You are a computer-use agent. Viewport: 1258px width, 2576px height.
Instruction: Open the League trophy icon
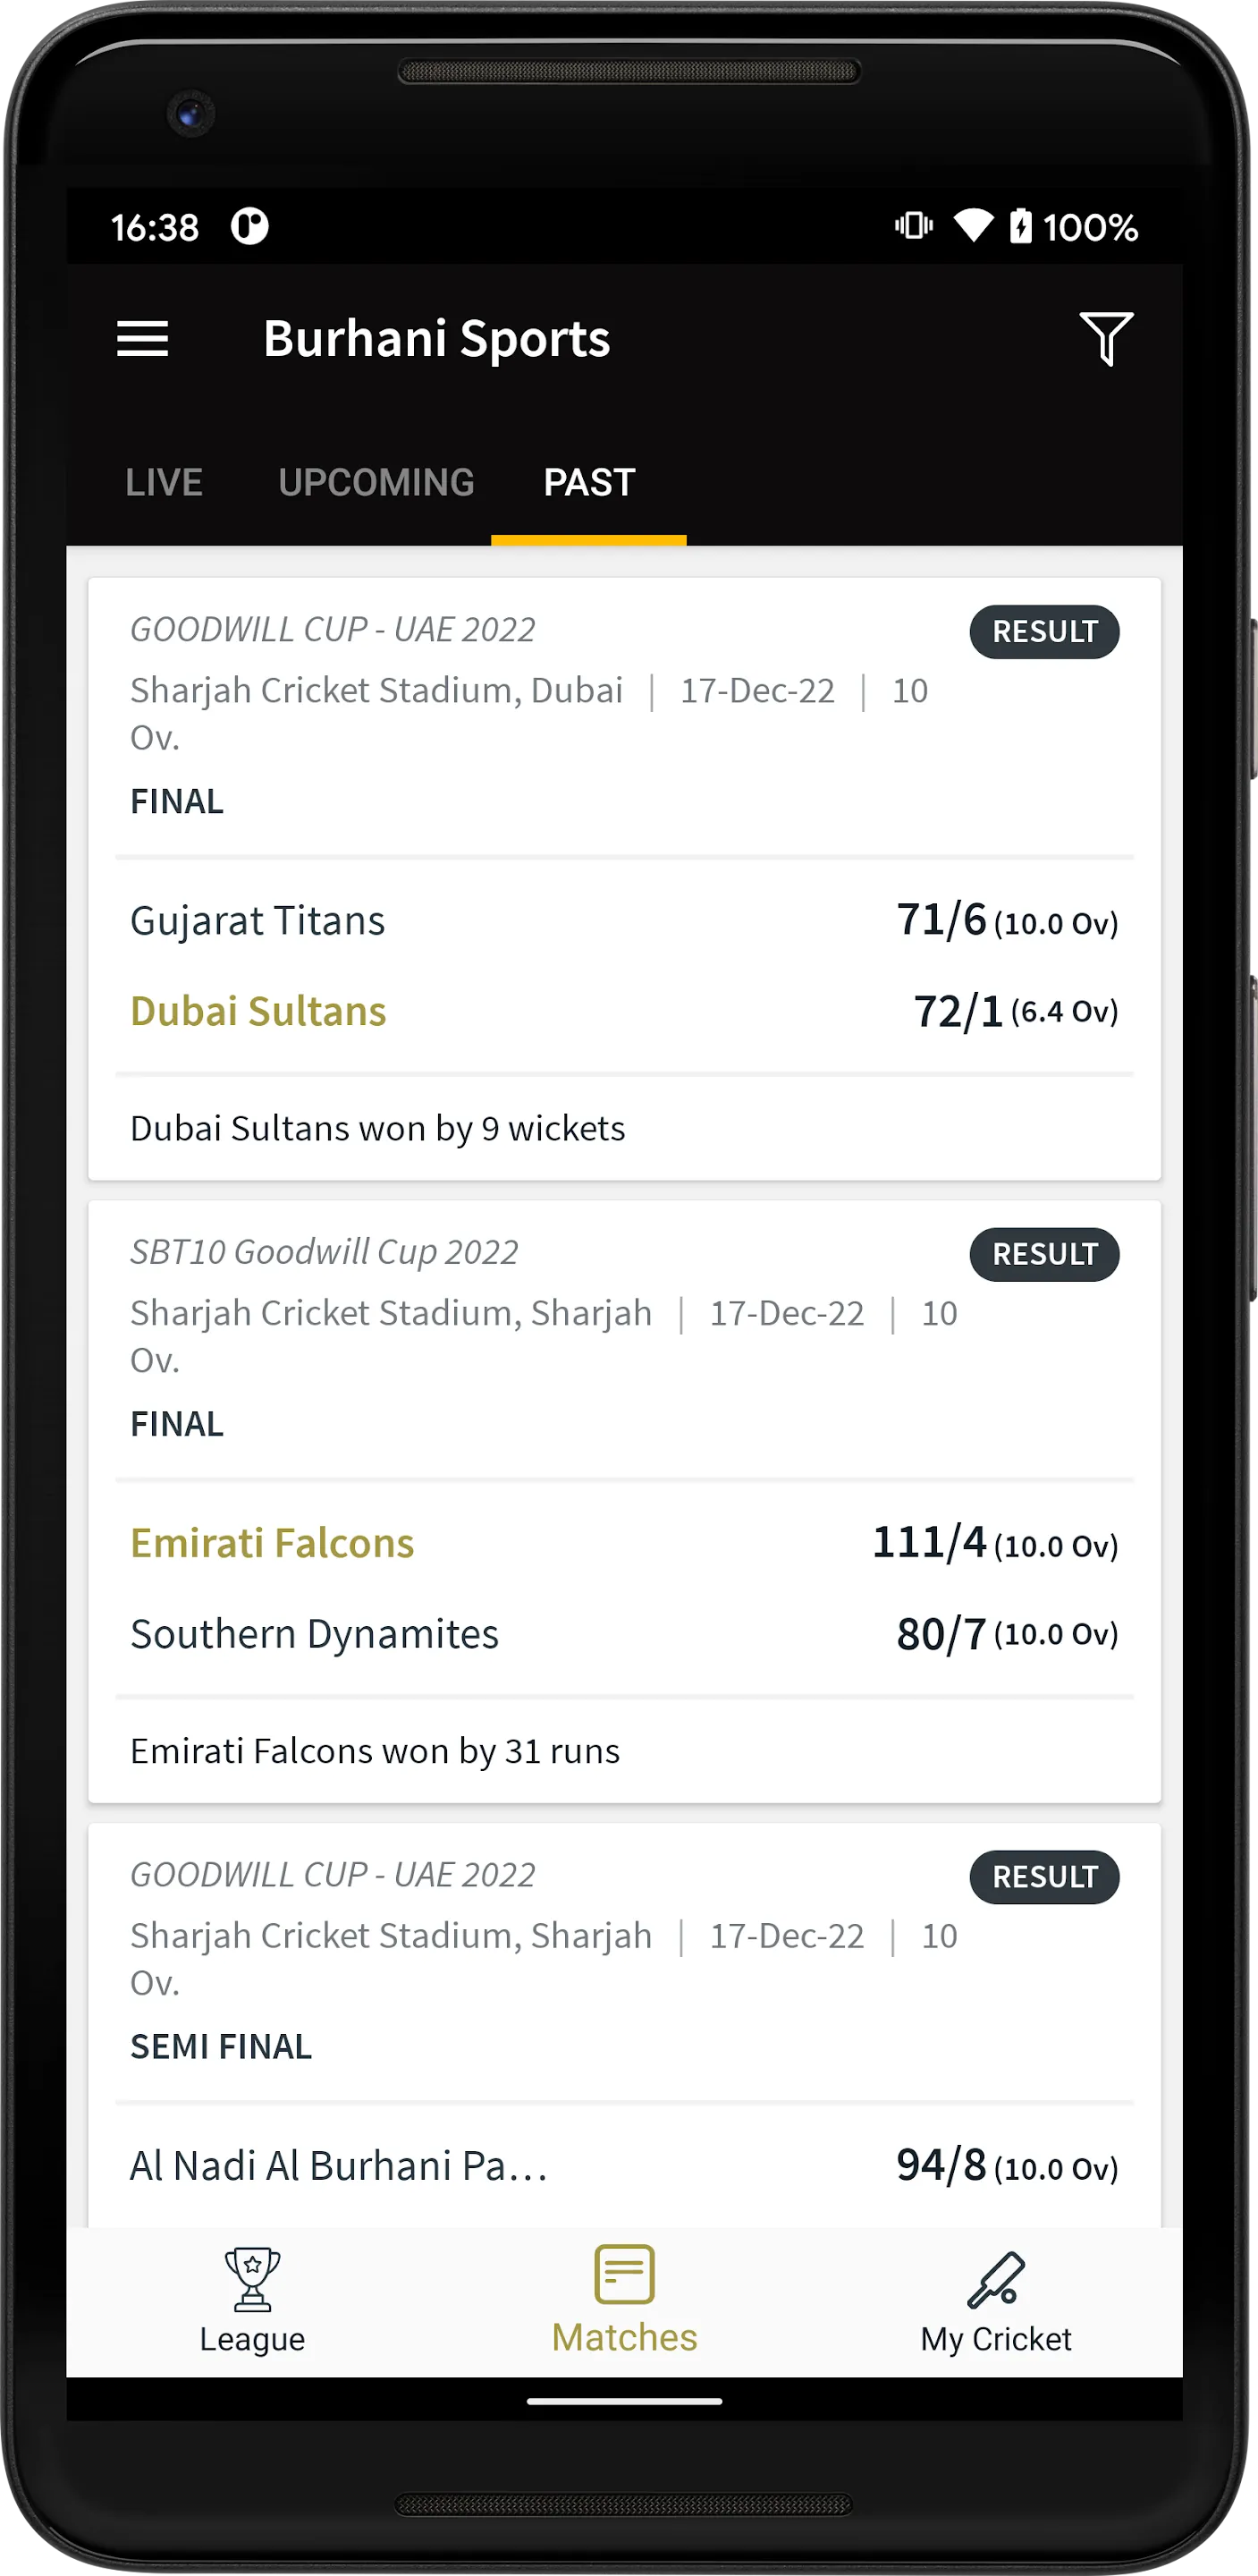click(x=252, y=2279)
